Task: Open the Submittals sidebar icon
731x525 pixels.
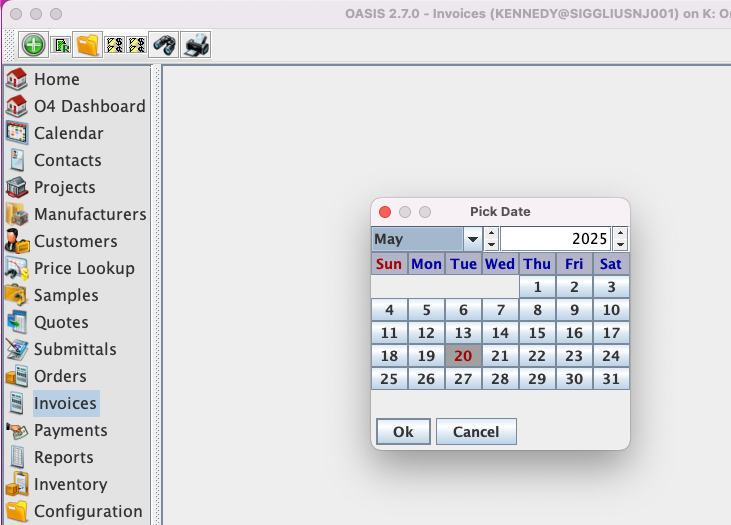Action: click(x=17, y=349)
